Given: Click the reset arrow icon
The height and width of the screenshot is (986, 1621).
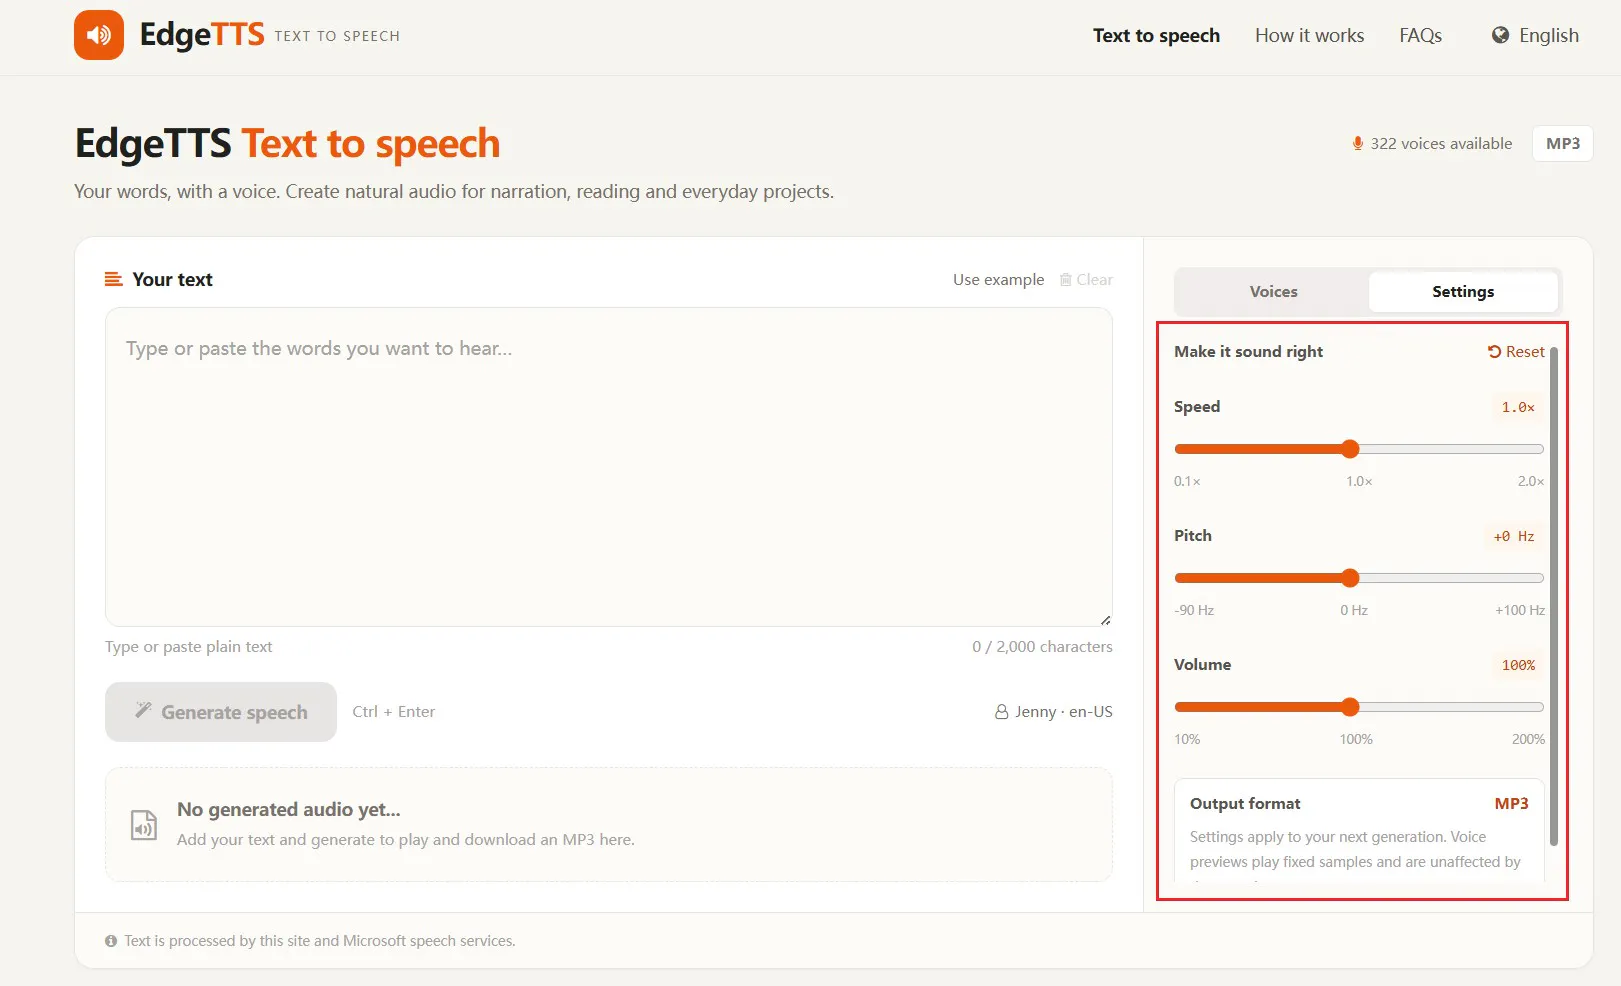Looking at the screenshot, I should click(x=1494, y=351).
